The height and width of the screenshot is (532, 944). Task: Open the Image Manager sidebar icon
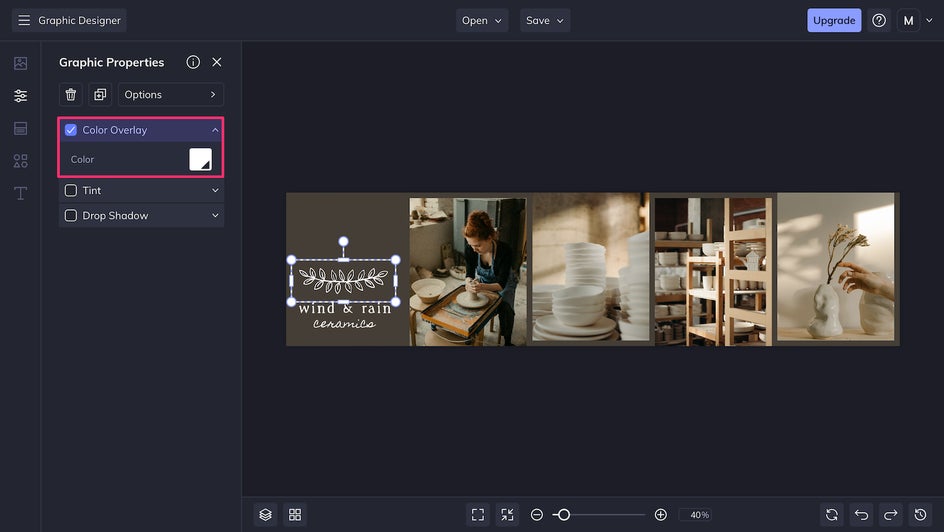click(20, 63)
